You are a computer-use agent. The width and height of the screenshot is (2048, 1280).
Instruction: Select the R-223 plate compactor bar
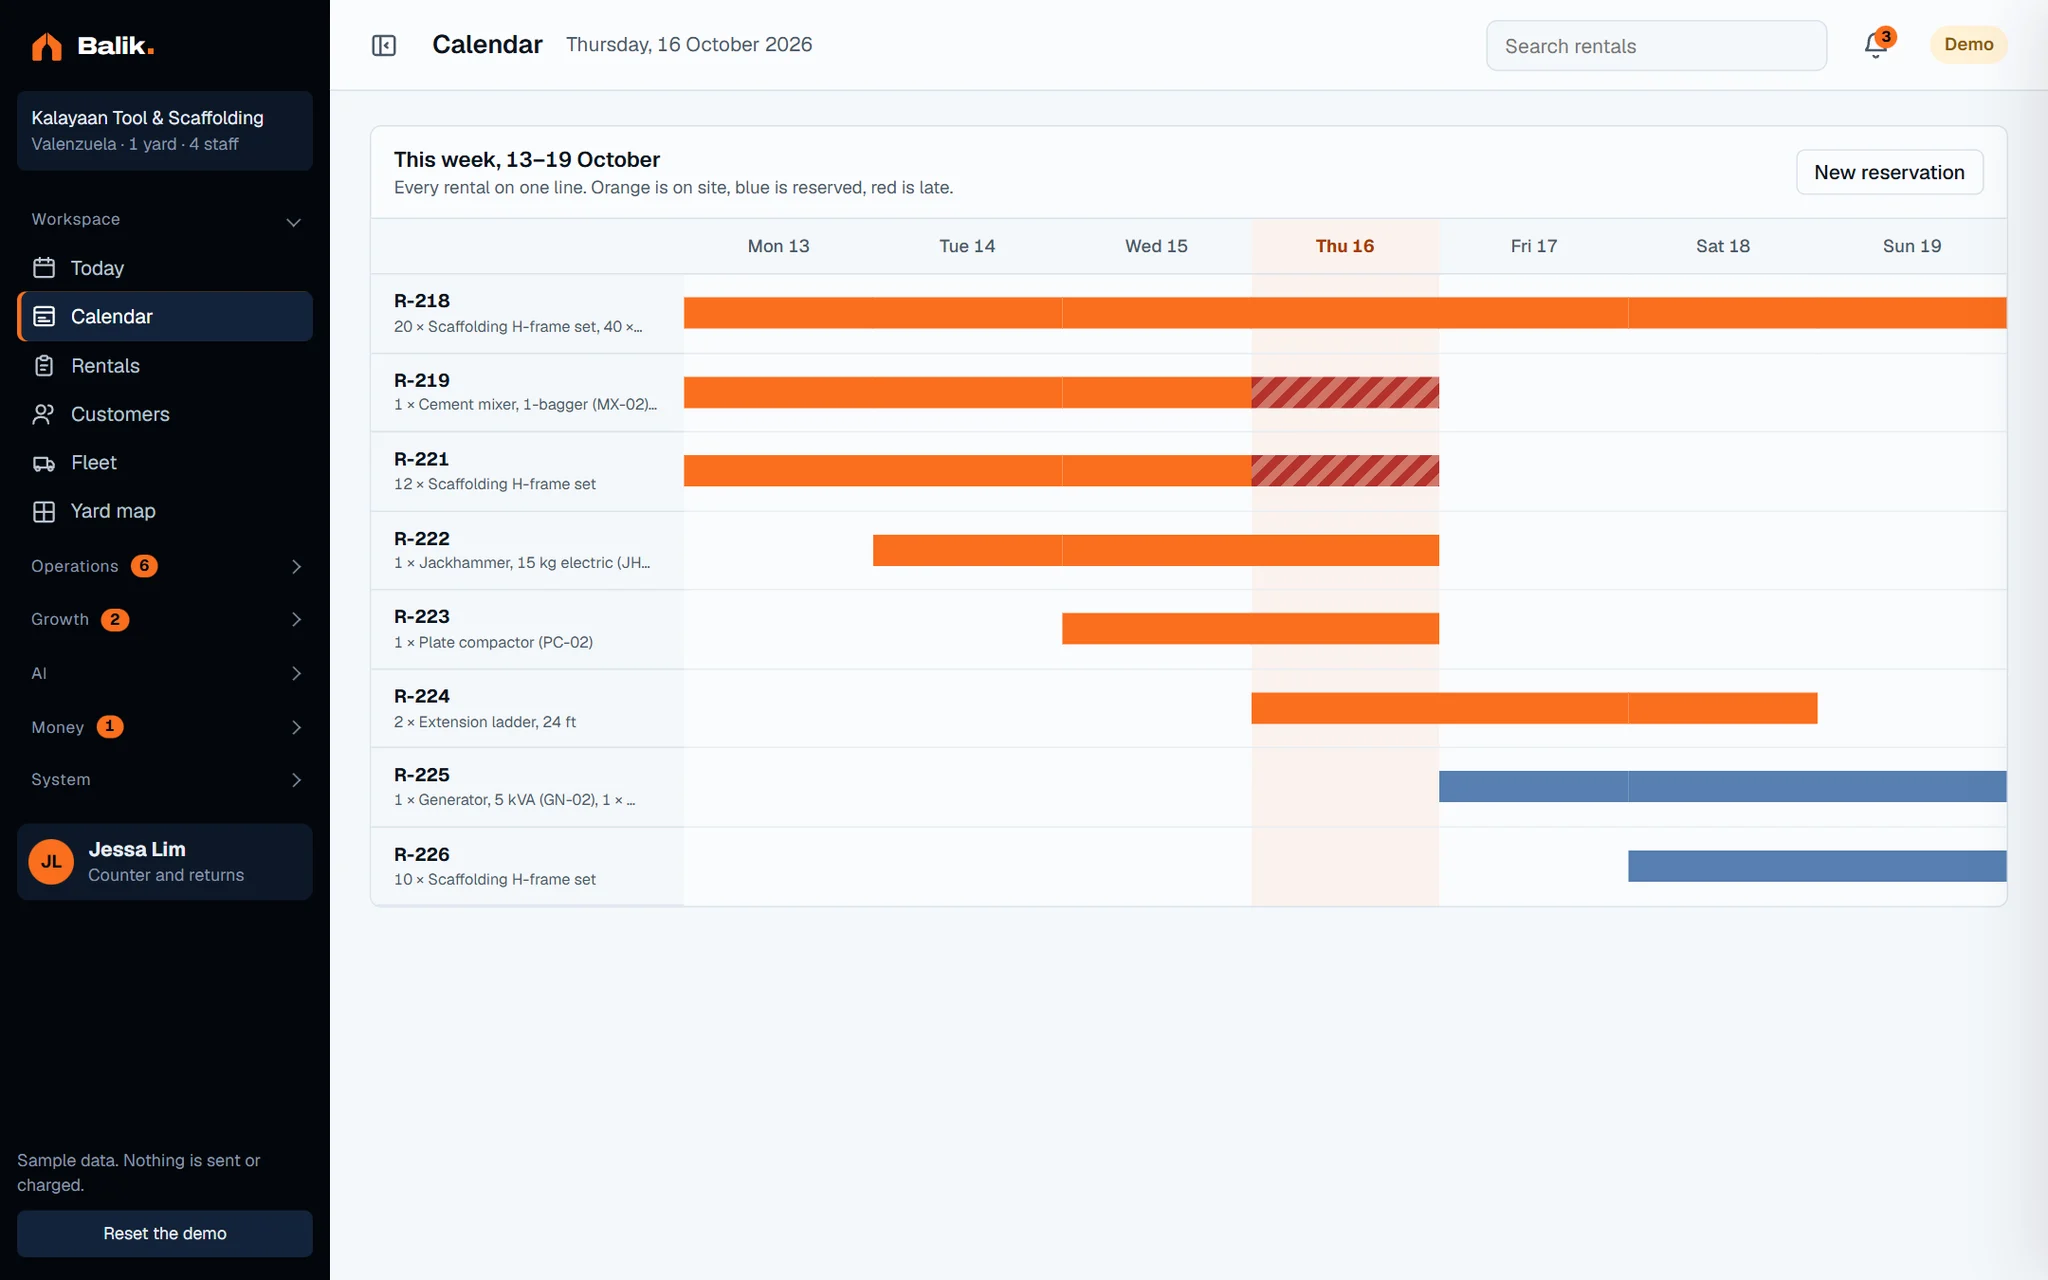click(1250, 628)
